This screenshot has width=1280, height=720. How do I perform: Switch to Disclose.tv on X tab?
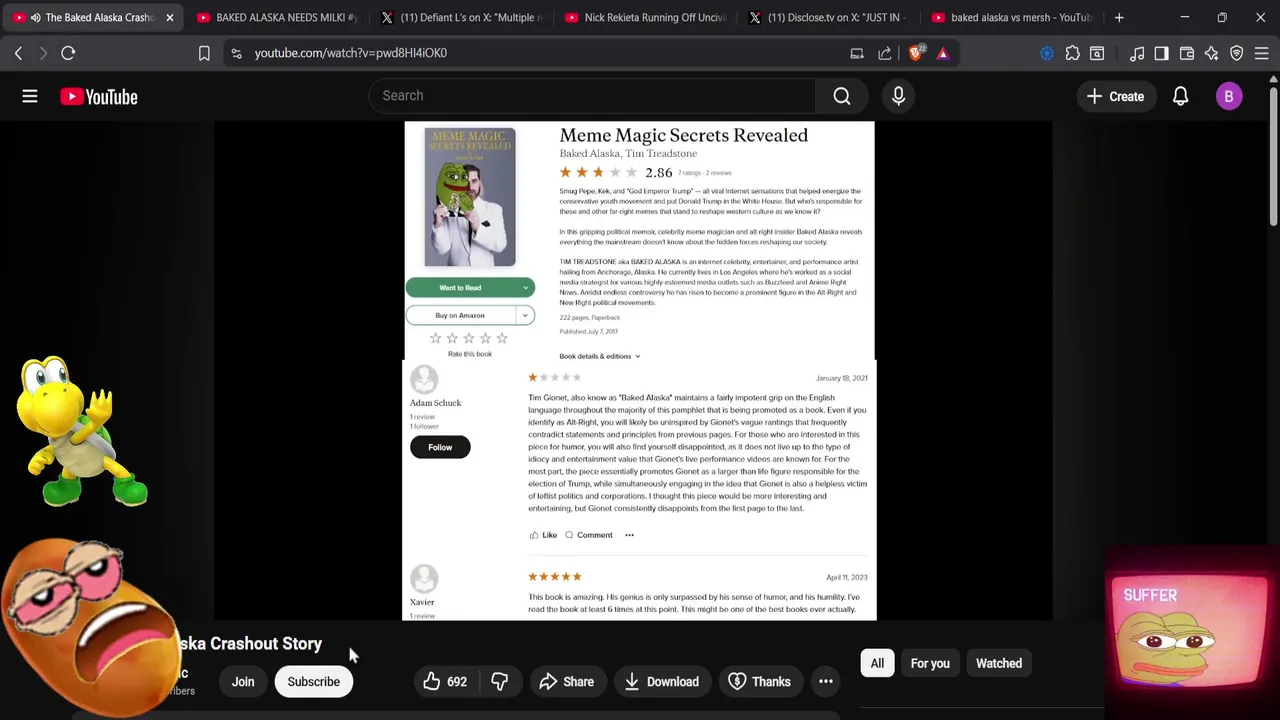(830, 17)
